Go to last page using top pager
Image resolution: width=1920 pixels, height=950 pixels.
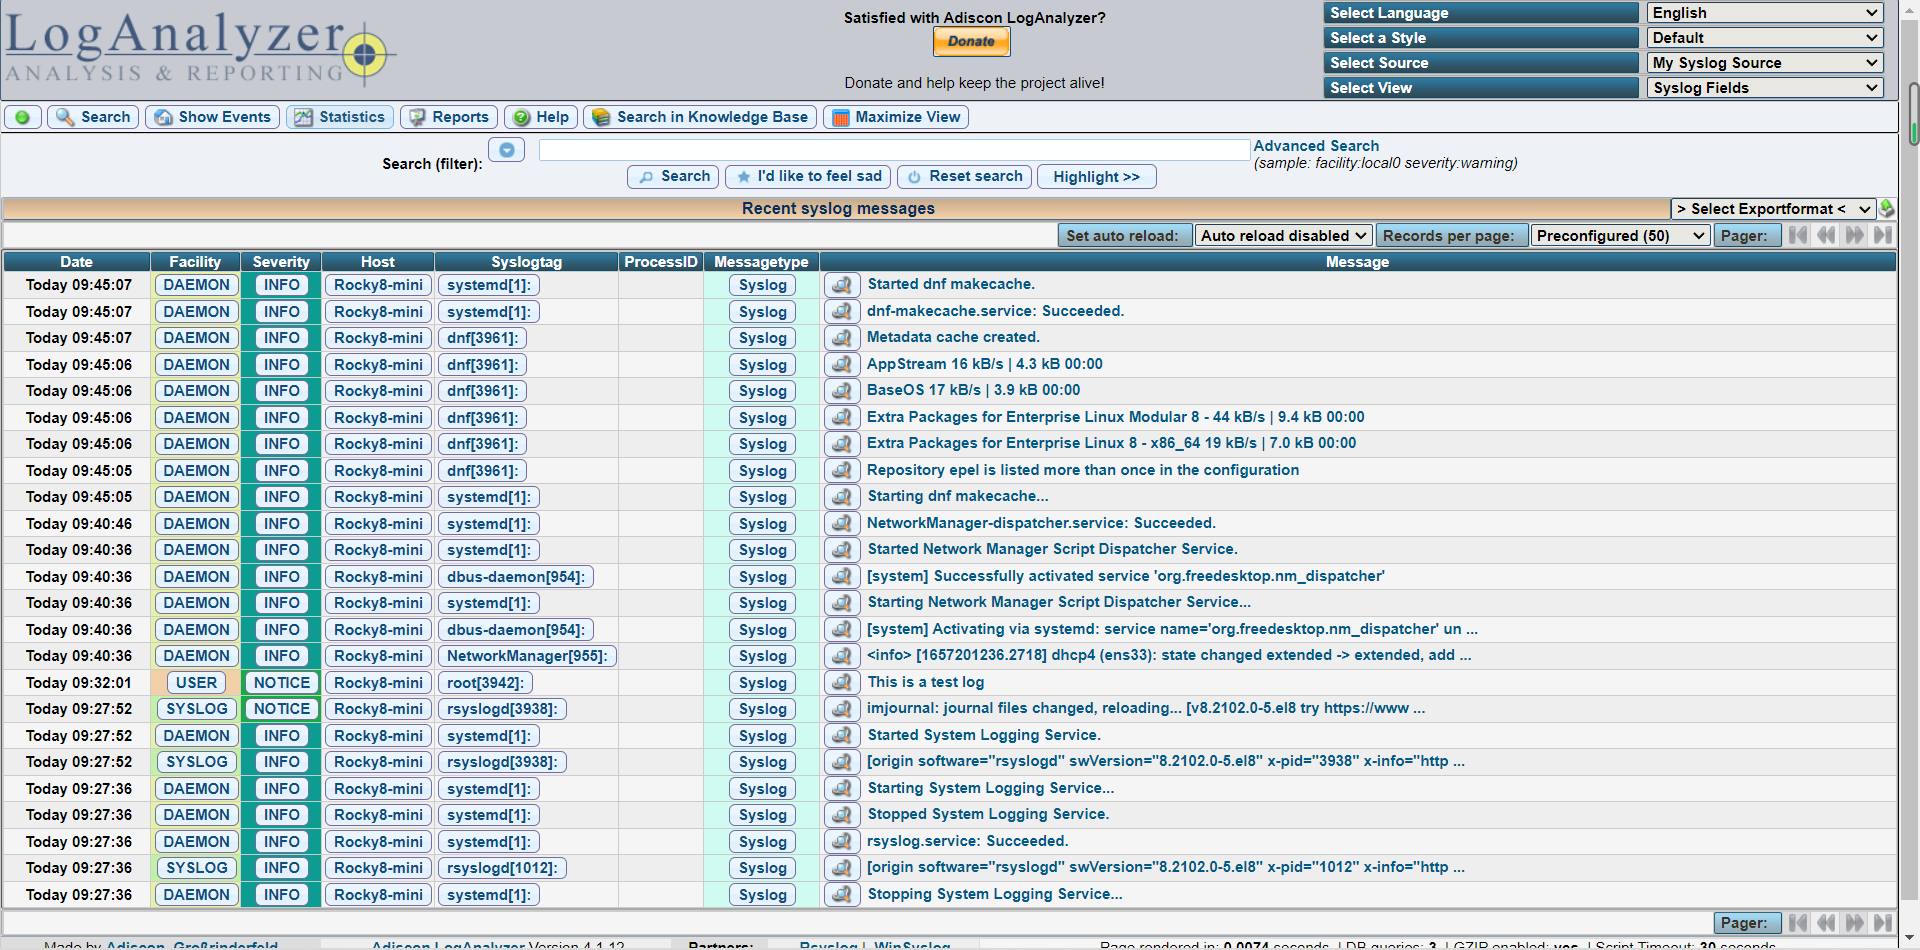coord(1883,235)
